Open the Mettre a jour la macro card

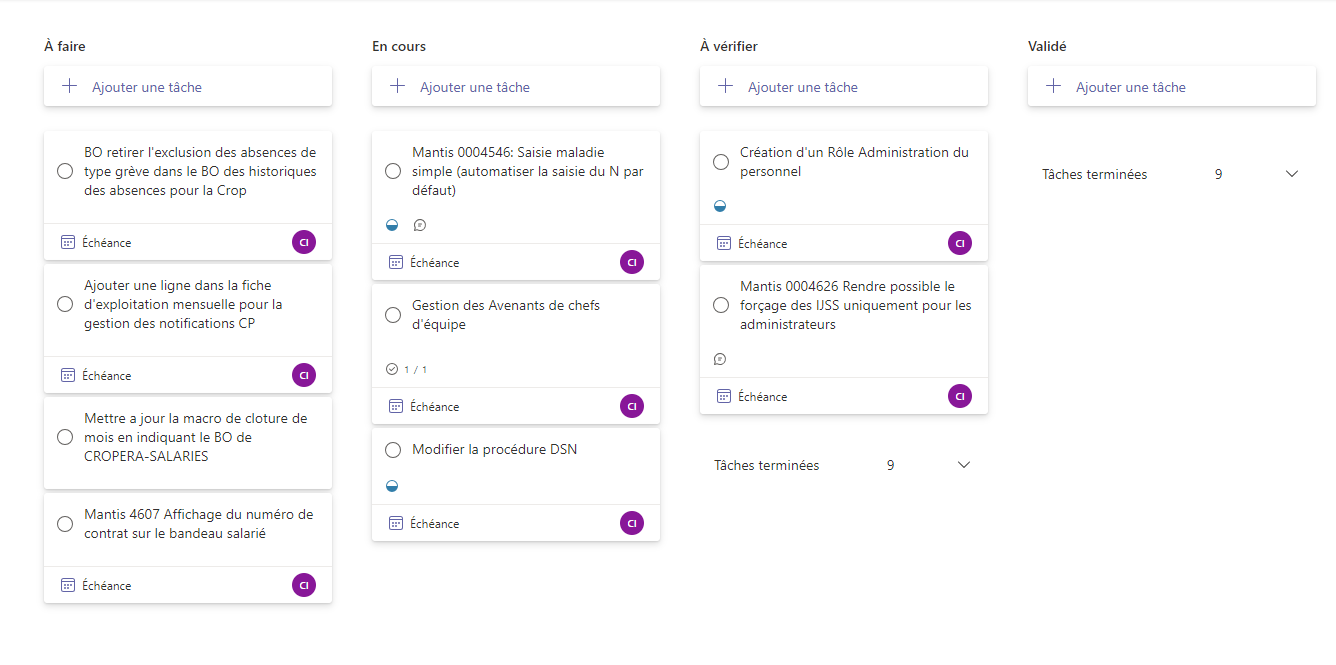tap(196, 438)
